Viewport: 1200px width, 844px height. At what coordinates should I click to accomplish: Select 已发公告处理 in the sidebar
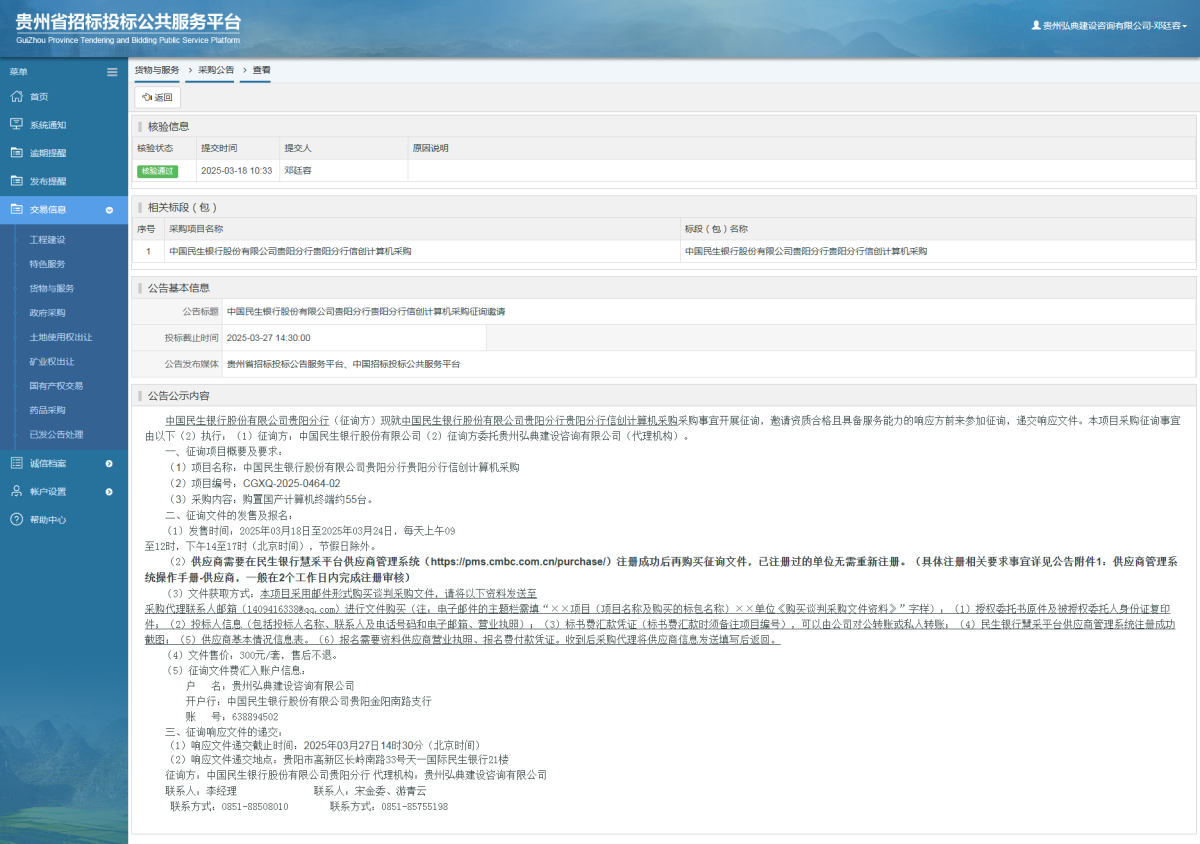pos(56,434)
